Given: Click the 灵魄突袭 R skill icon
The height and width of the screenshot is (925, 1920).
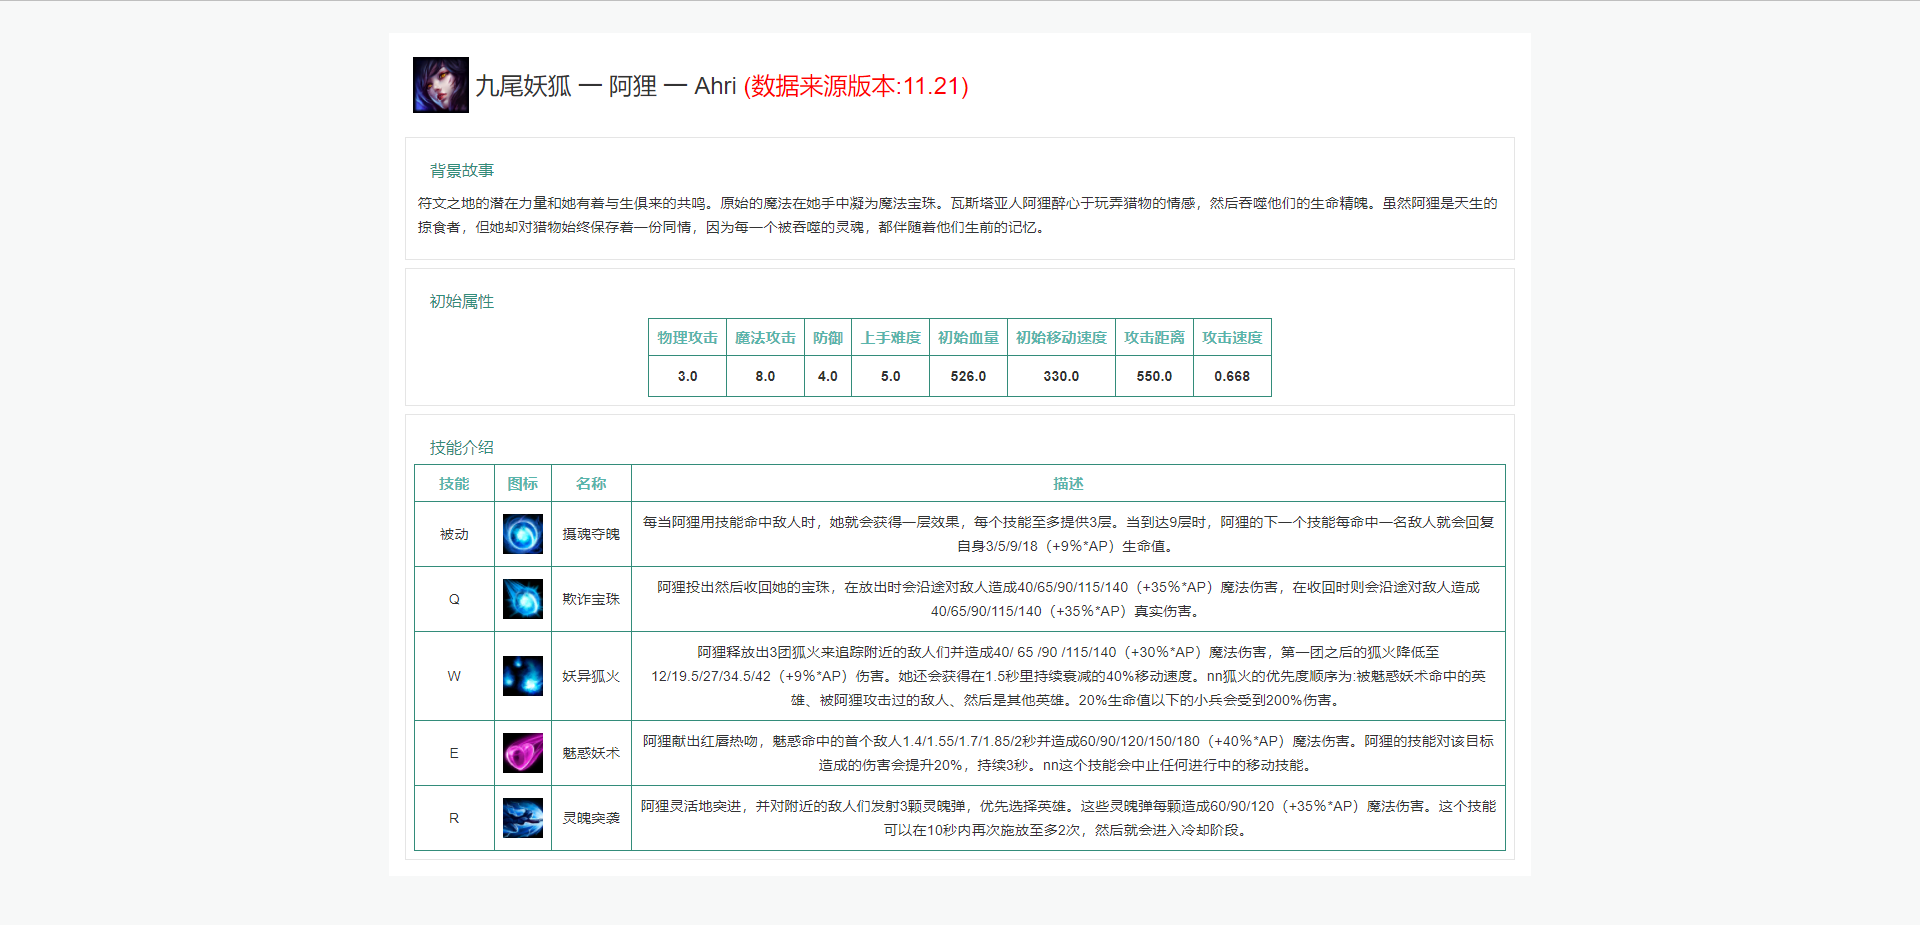Looking at the screenshot, I should tap(523, 818).
